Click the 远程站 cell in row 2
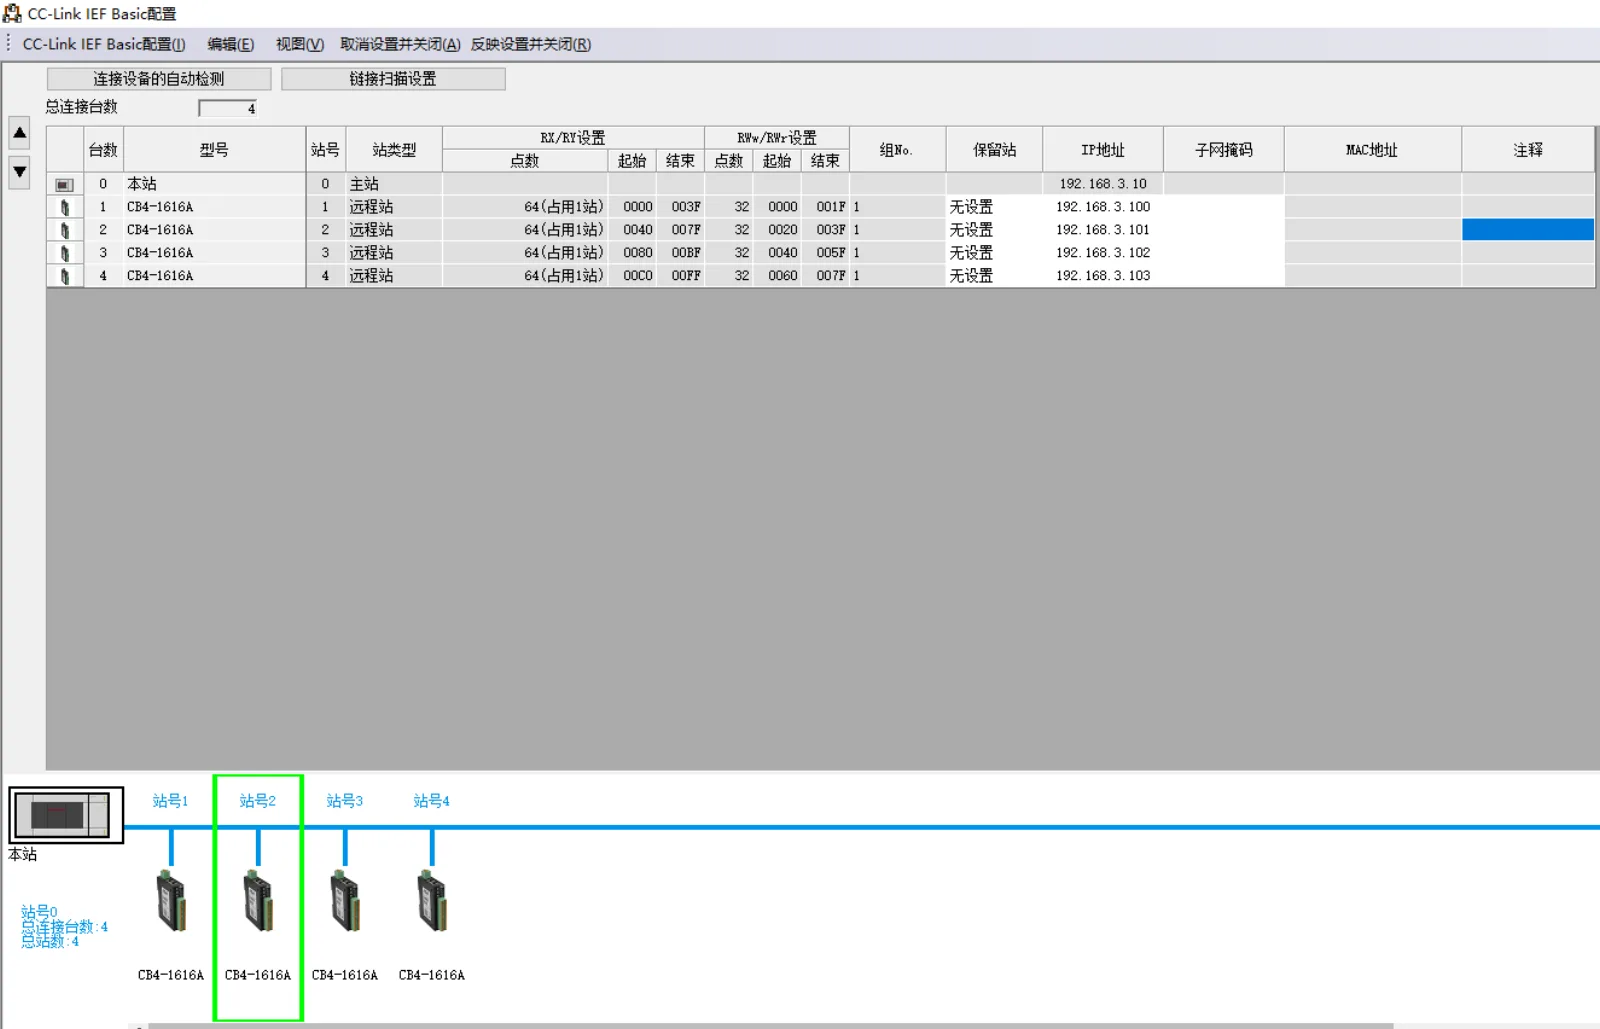1600x1029 pixels. [394, 230]
